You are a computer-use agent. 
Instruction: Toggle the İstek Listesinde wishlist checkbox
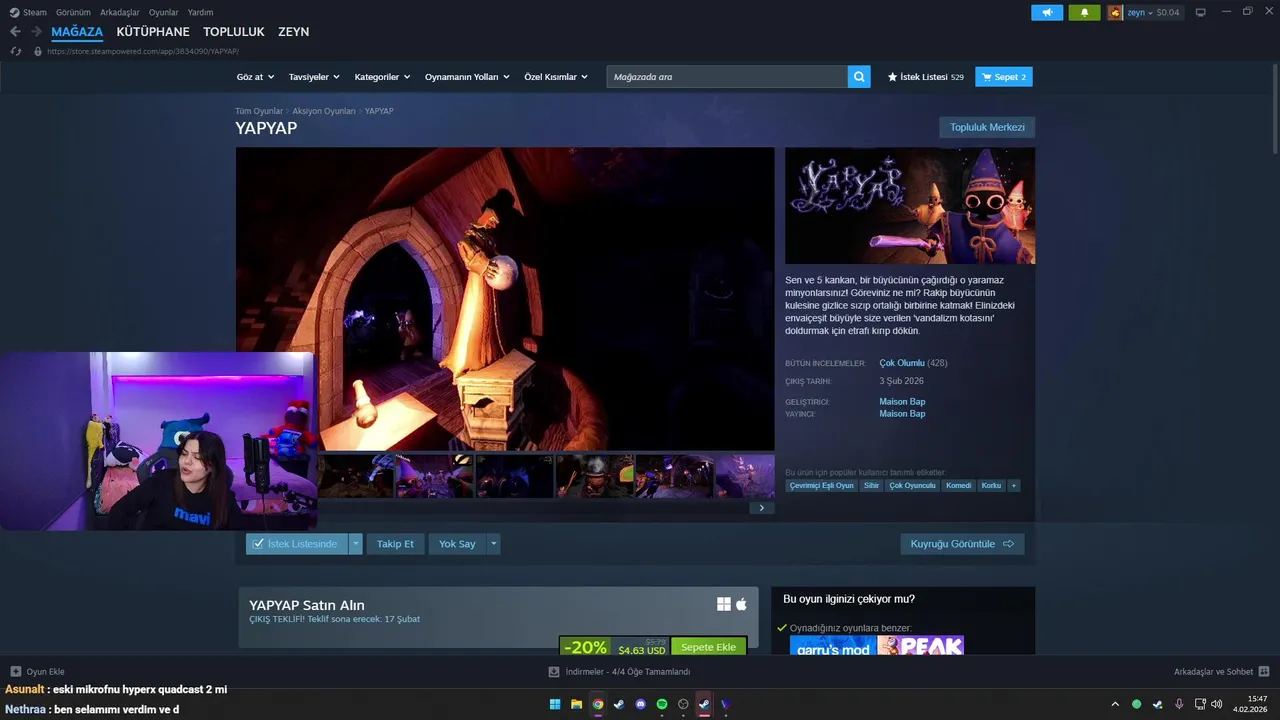[x=258, y=544]
